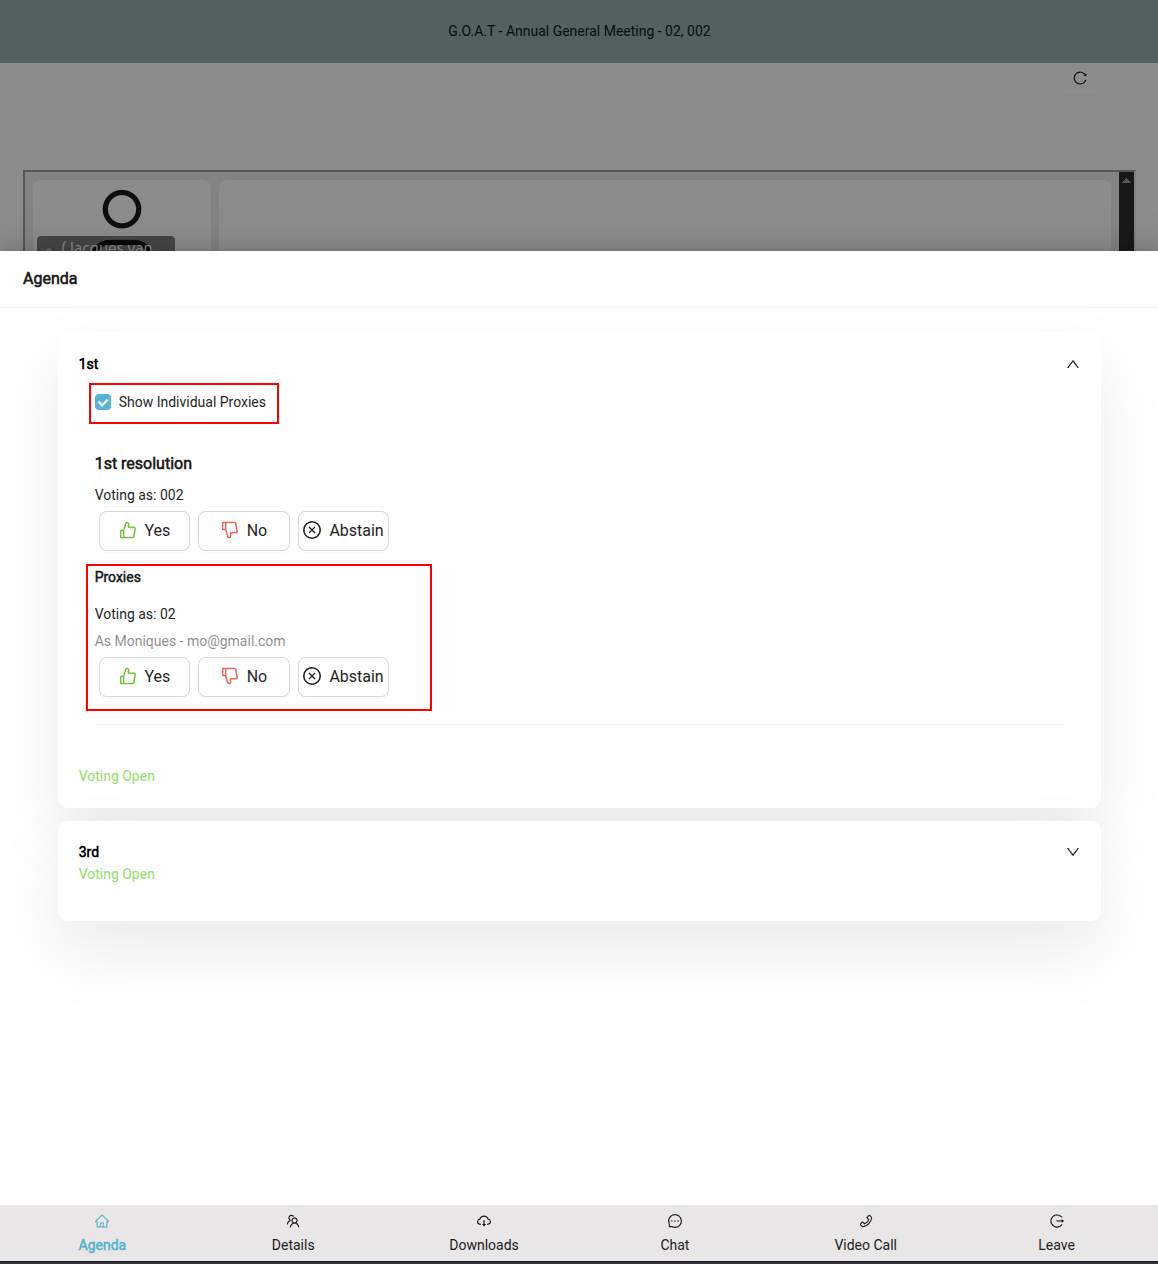This screenshot has width=1158, height=1264.
Task: Click the participant avatar circle thumbnail
Action: pos(122,209)
